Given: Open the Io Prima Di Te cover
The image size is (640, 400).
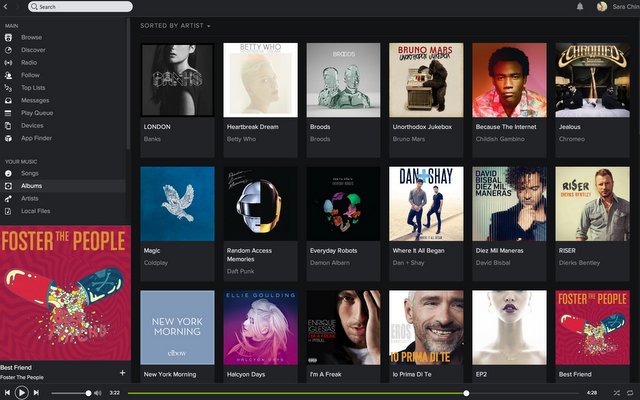Looking at the screenshot, I should click(426, 327).
